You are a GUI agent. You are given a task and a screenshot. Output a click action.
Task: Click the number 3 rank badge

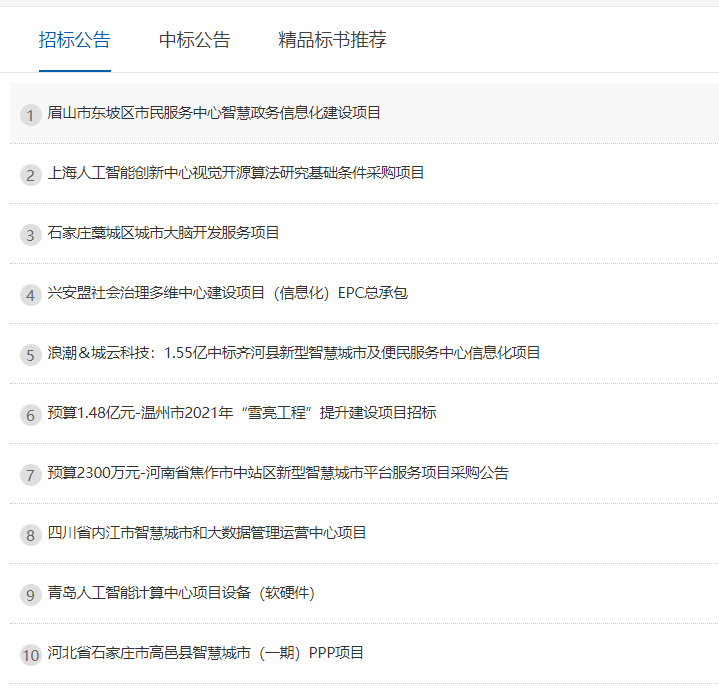31,235
